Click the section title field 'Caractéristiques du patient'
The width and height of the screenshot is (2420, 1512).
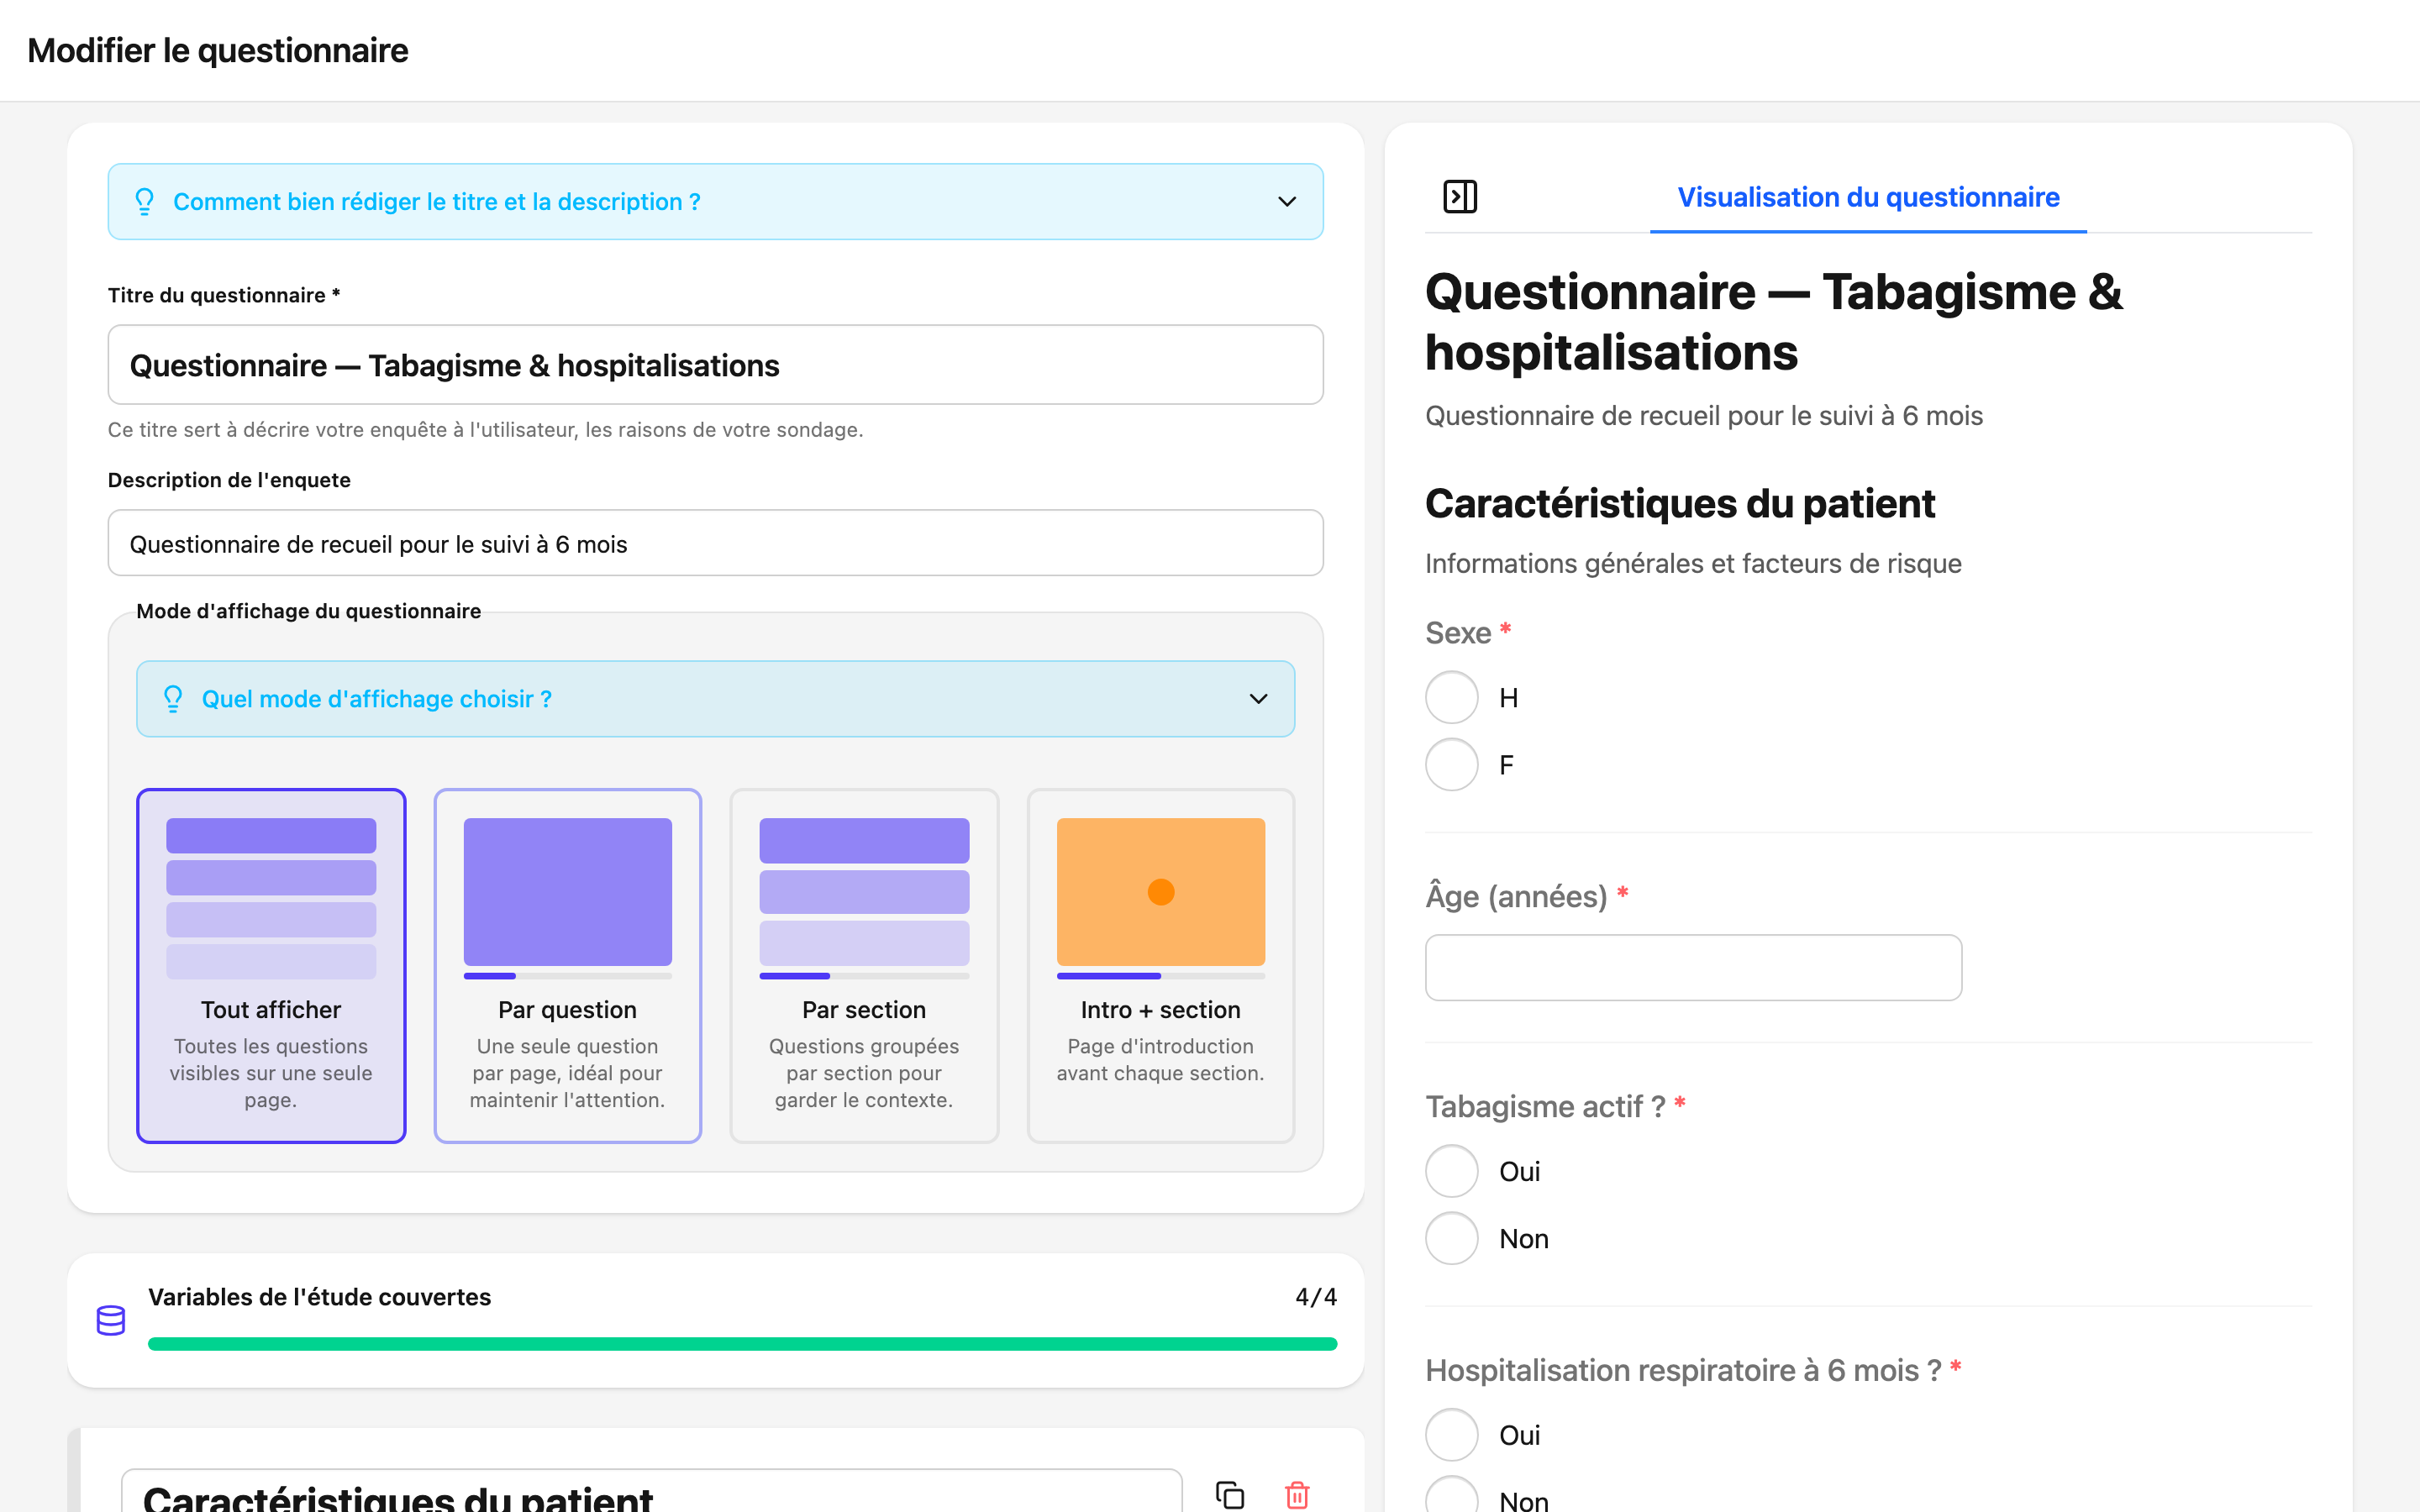652,1492
